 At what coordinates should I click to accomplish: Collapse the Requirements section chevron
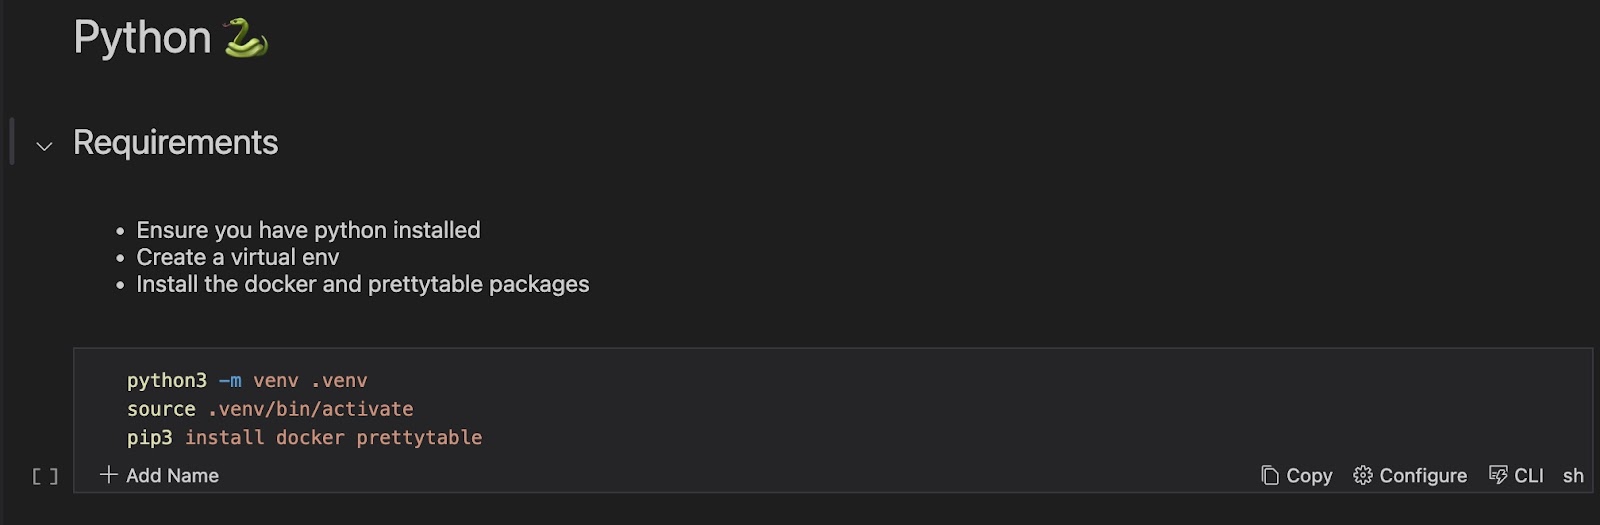44,146
